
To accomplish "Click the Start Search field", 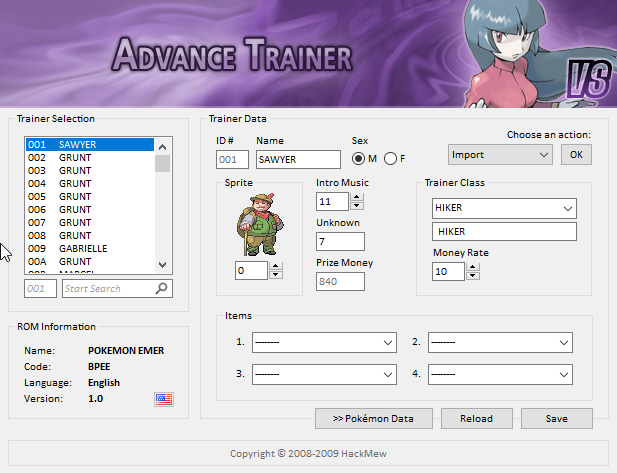I will pyautogui.click(x=117, y=288).
